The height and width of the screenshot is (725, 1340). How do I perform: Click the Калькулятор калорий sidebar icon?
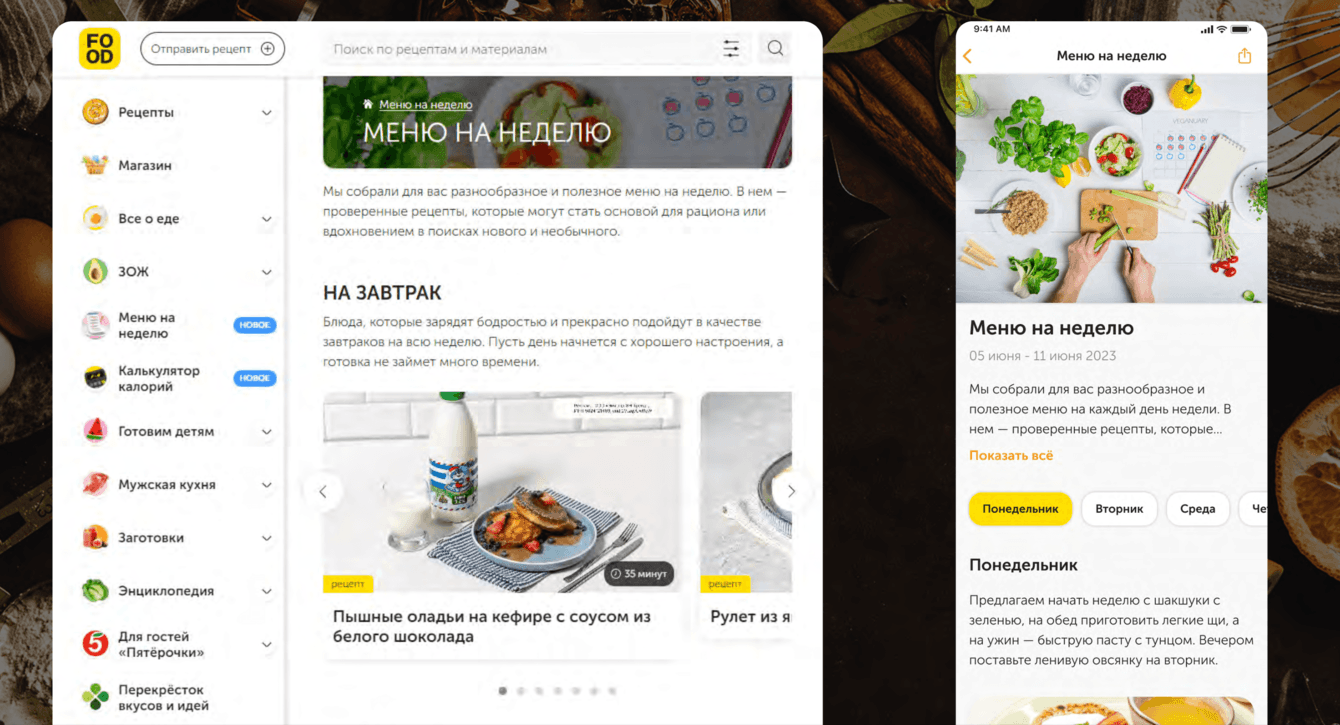click(95, 378)
